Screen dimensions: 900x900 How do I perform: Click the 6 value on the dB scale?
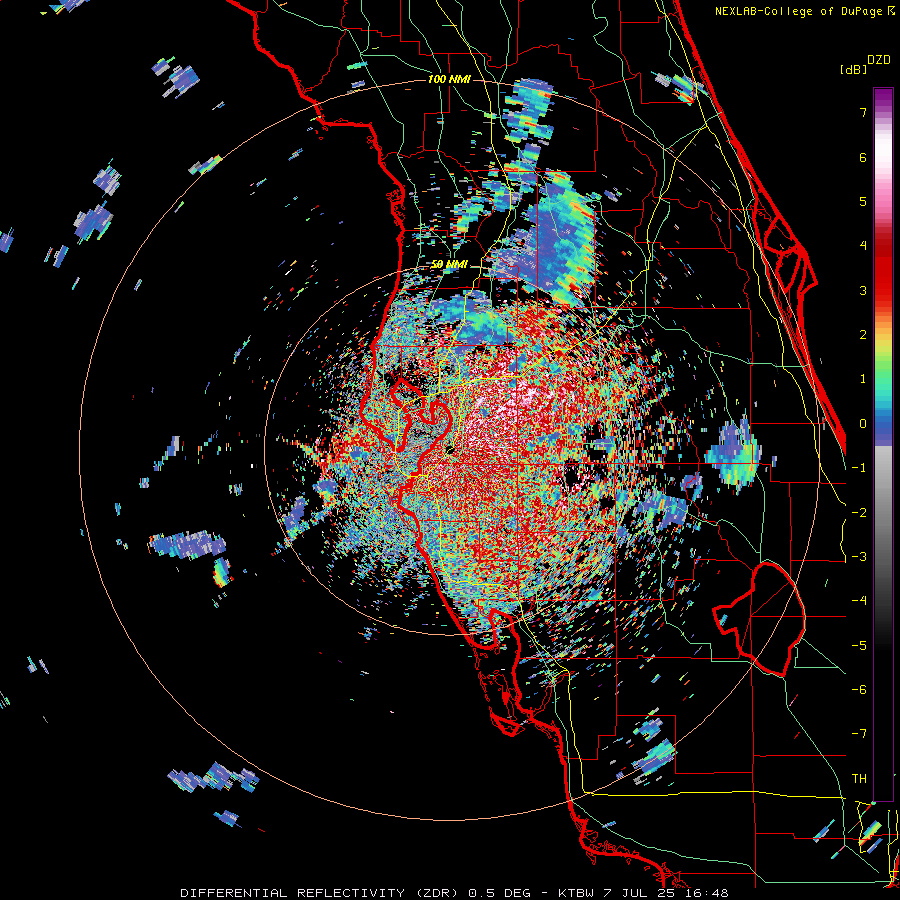click(863, 157)
